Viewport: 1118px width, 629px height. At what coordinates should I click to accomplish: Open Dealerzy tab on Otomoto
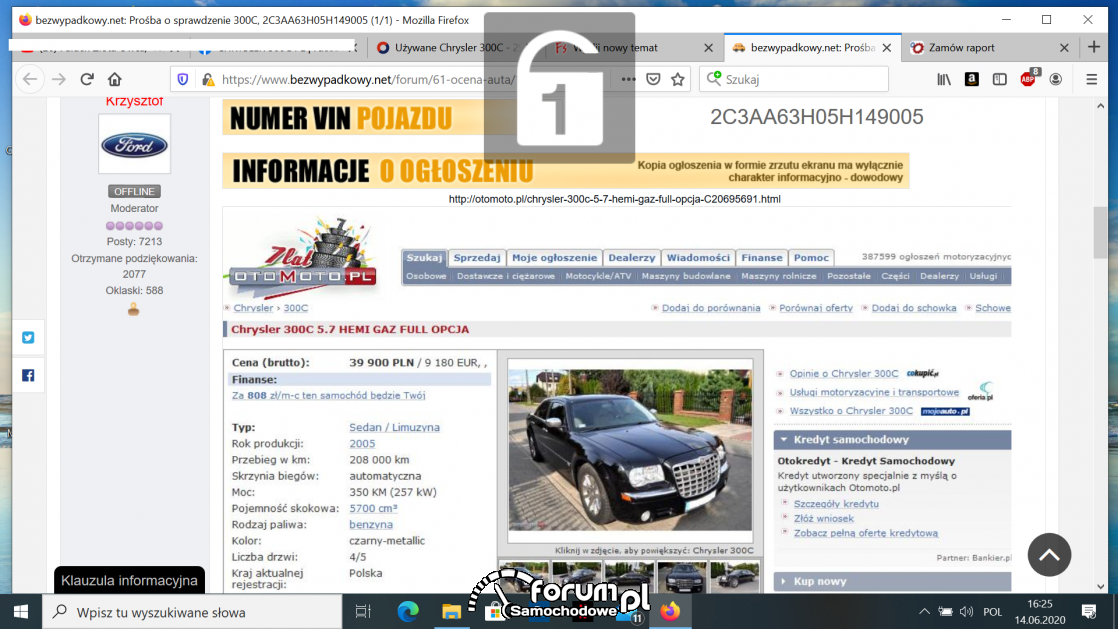coord(631,257)
